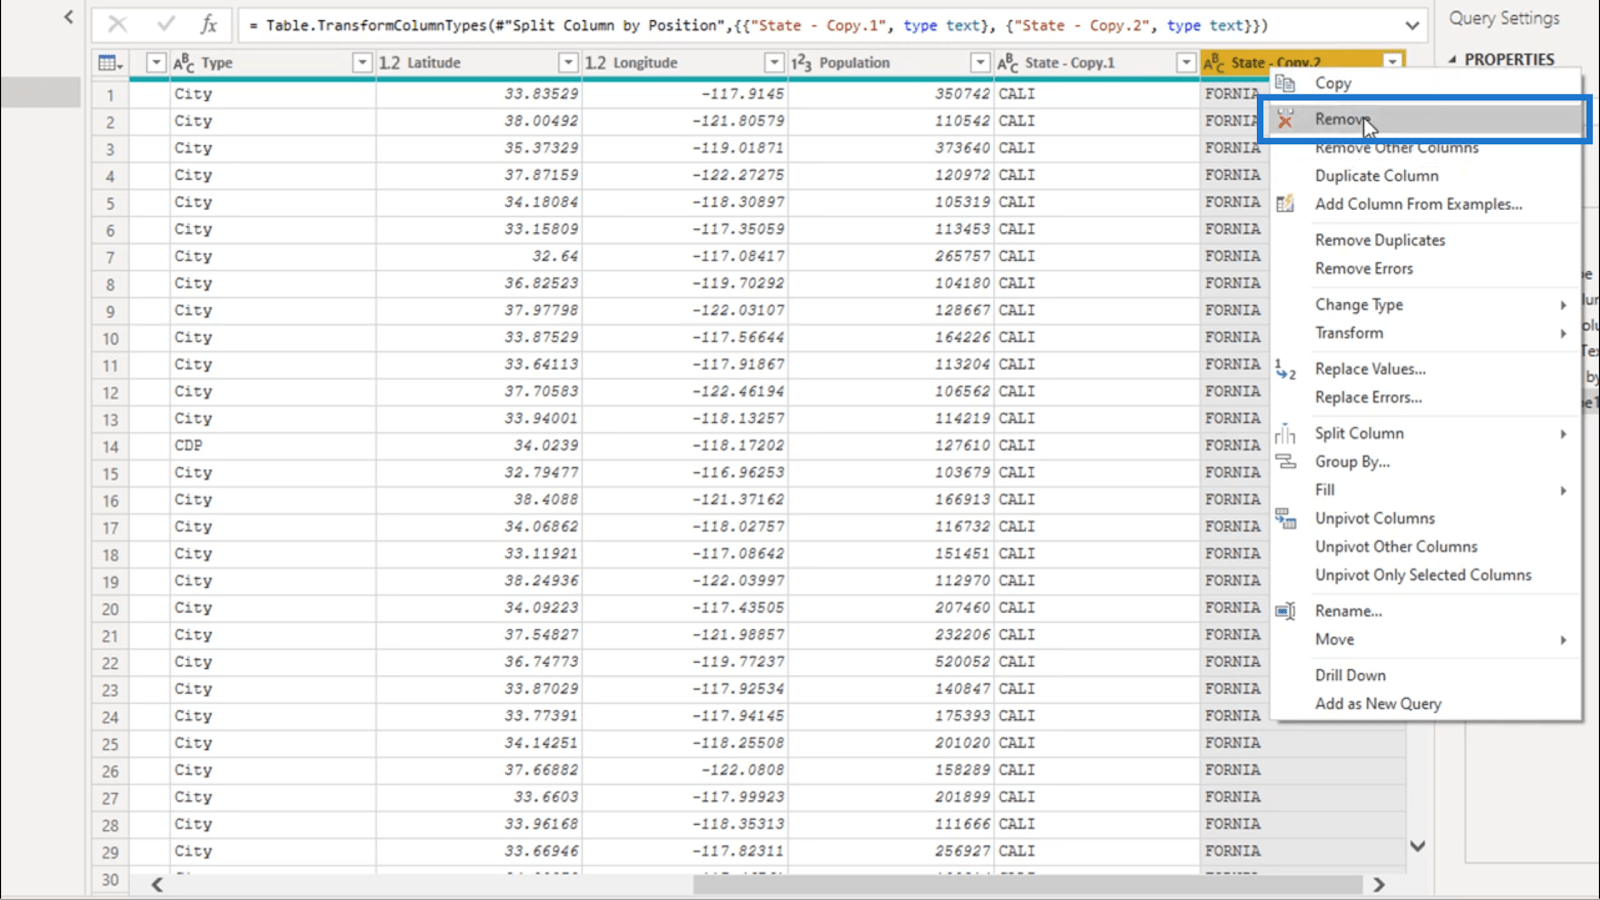The image size is (1600, 900).
Task: Open filter dropdown of column left of Type
Action: 156,63
